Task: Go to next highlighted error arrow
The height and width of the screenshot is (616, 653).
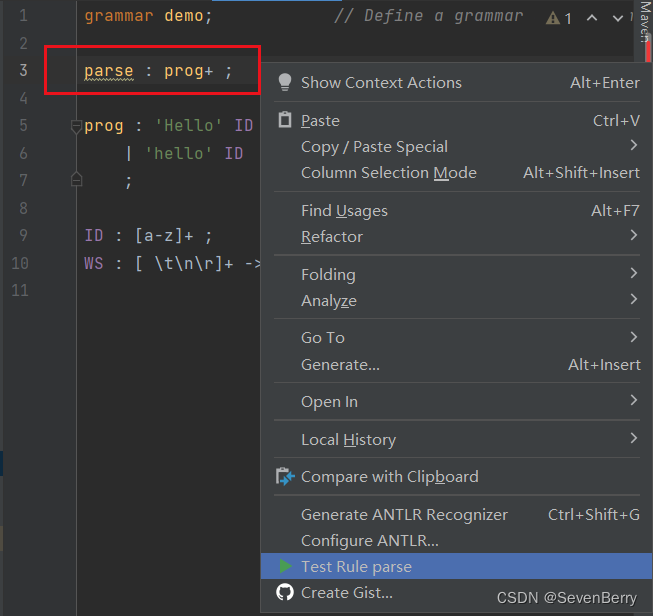Action: coord(618,18)
